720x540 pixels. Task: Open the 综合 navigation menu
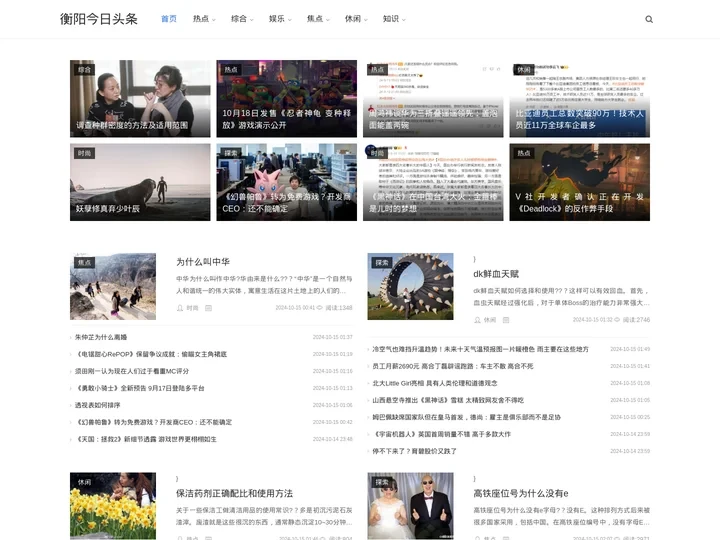click(x=242, y=19)
